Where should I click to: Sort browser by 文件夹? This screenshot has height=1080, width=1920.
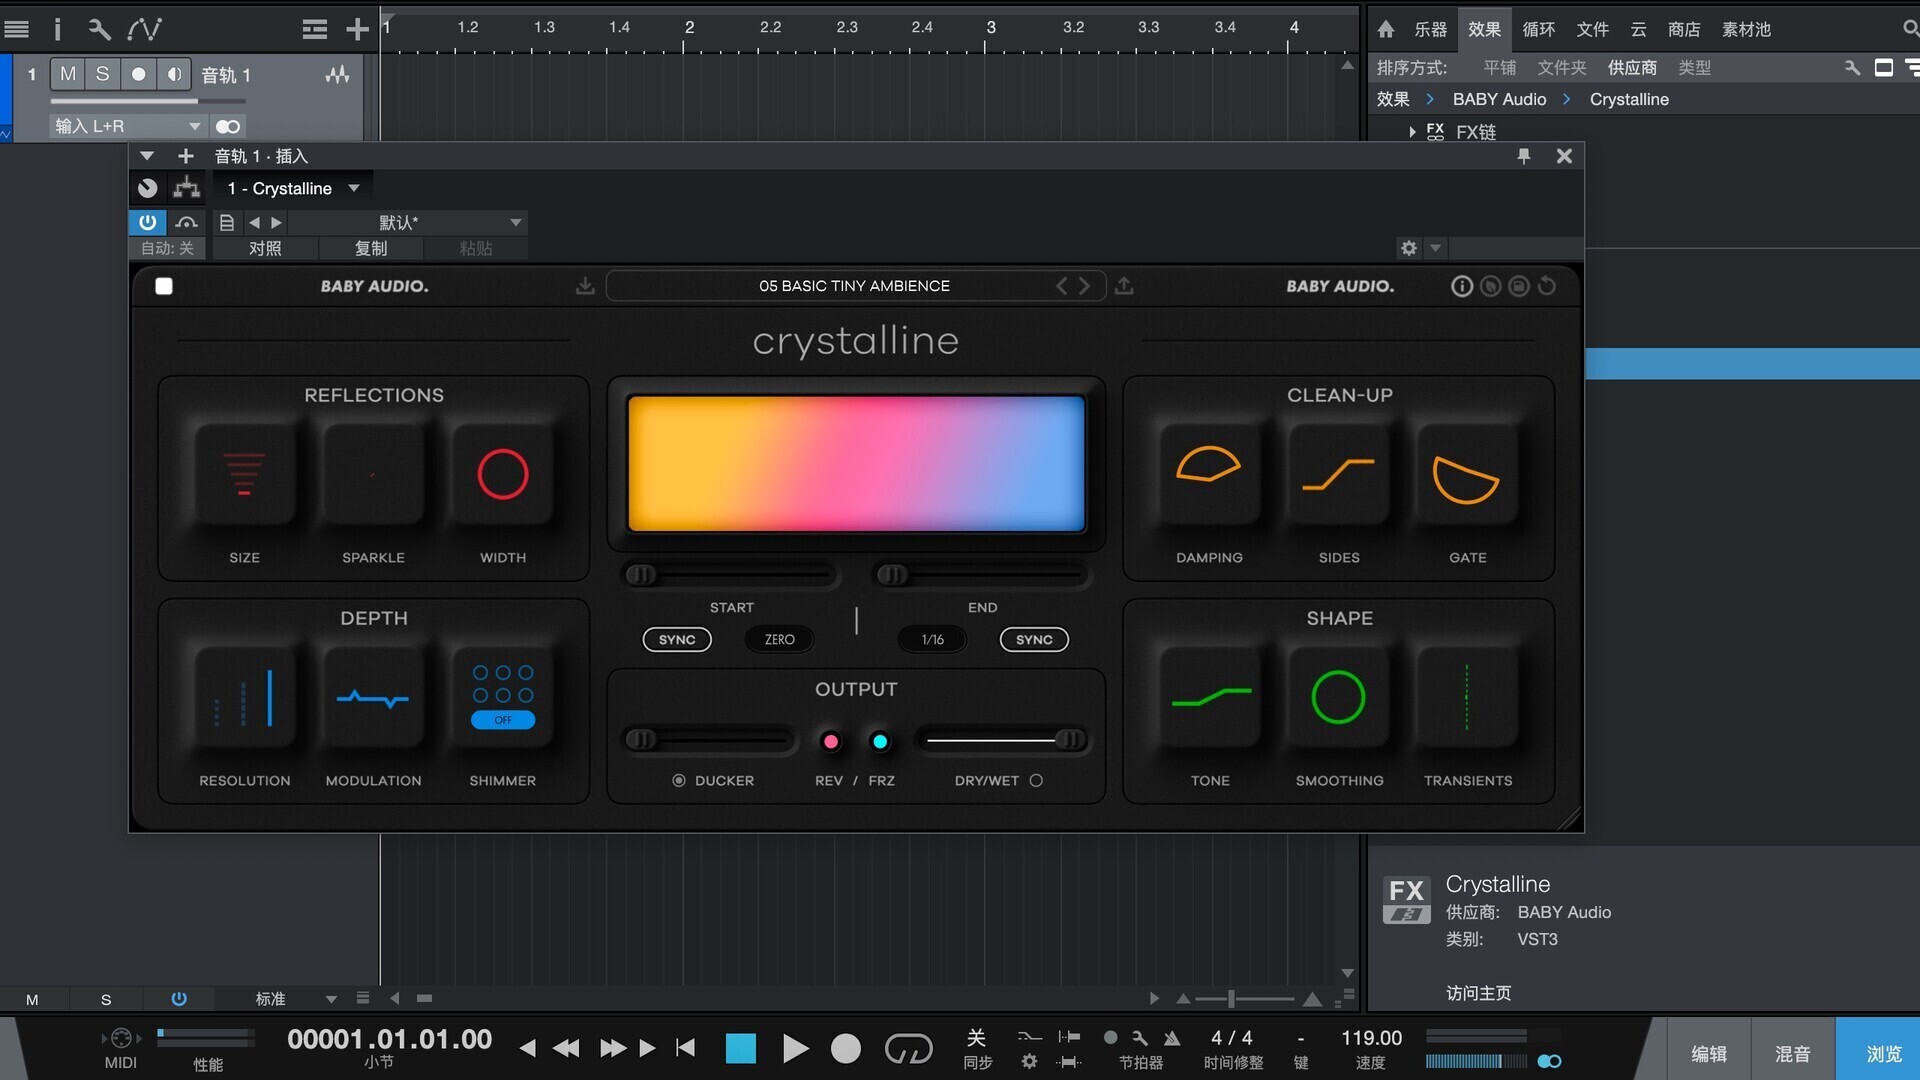[x=1561, y=67]
